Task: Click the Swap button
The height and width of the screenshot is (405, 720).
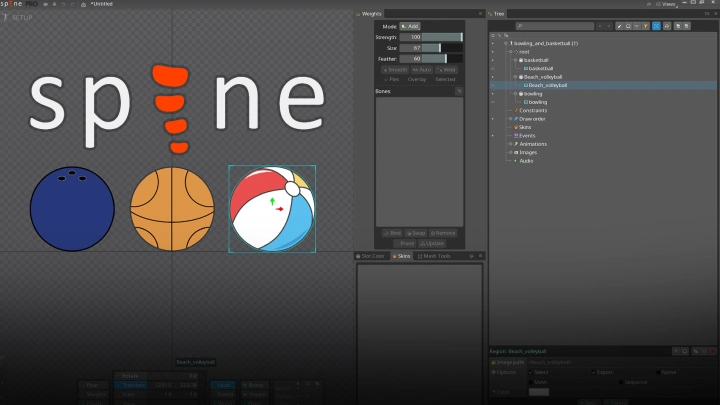Action: coord(416,233)
